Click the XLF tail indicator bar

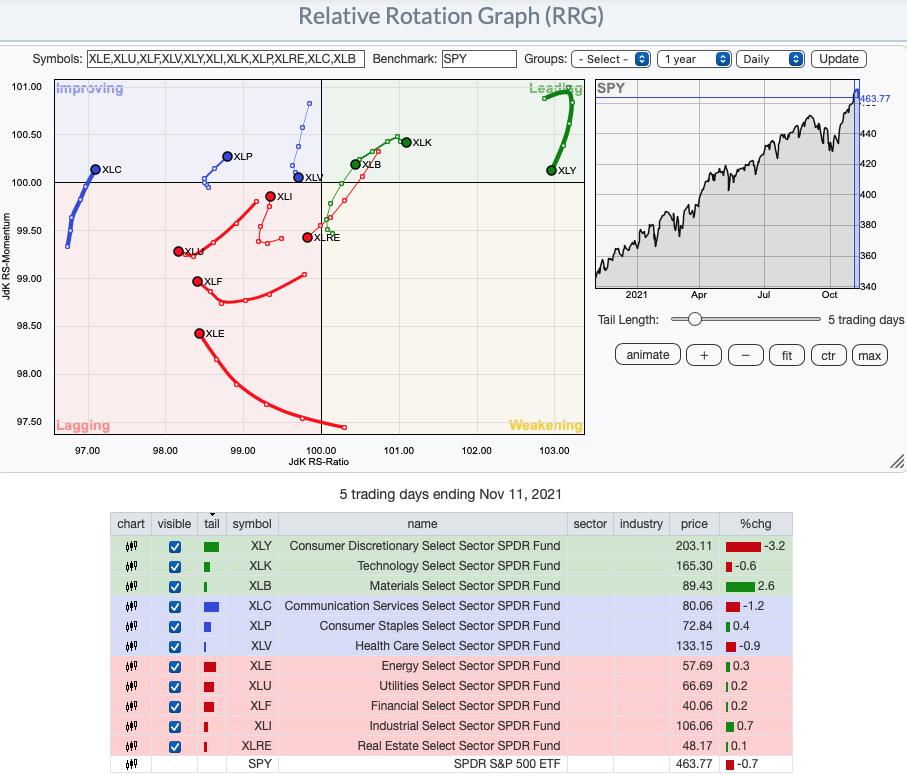pos(209,707)
